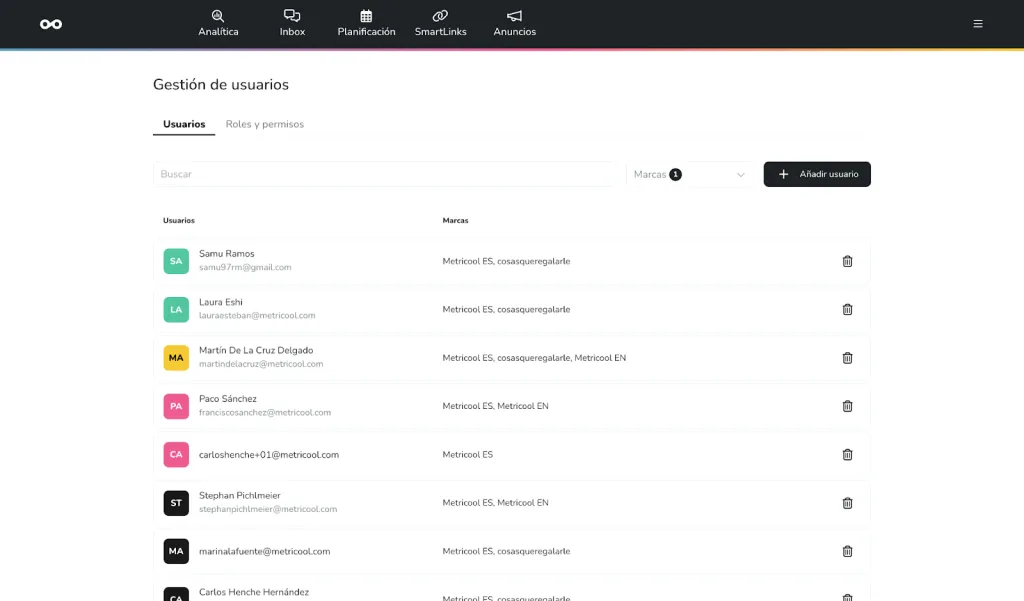Screen dimensions: 1024x601
Task: Open the Inbox section
Action: pos(292,24)
